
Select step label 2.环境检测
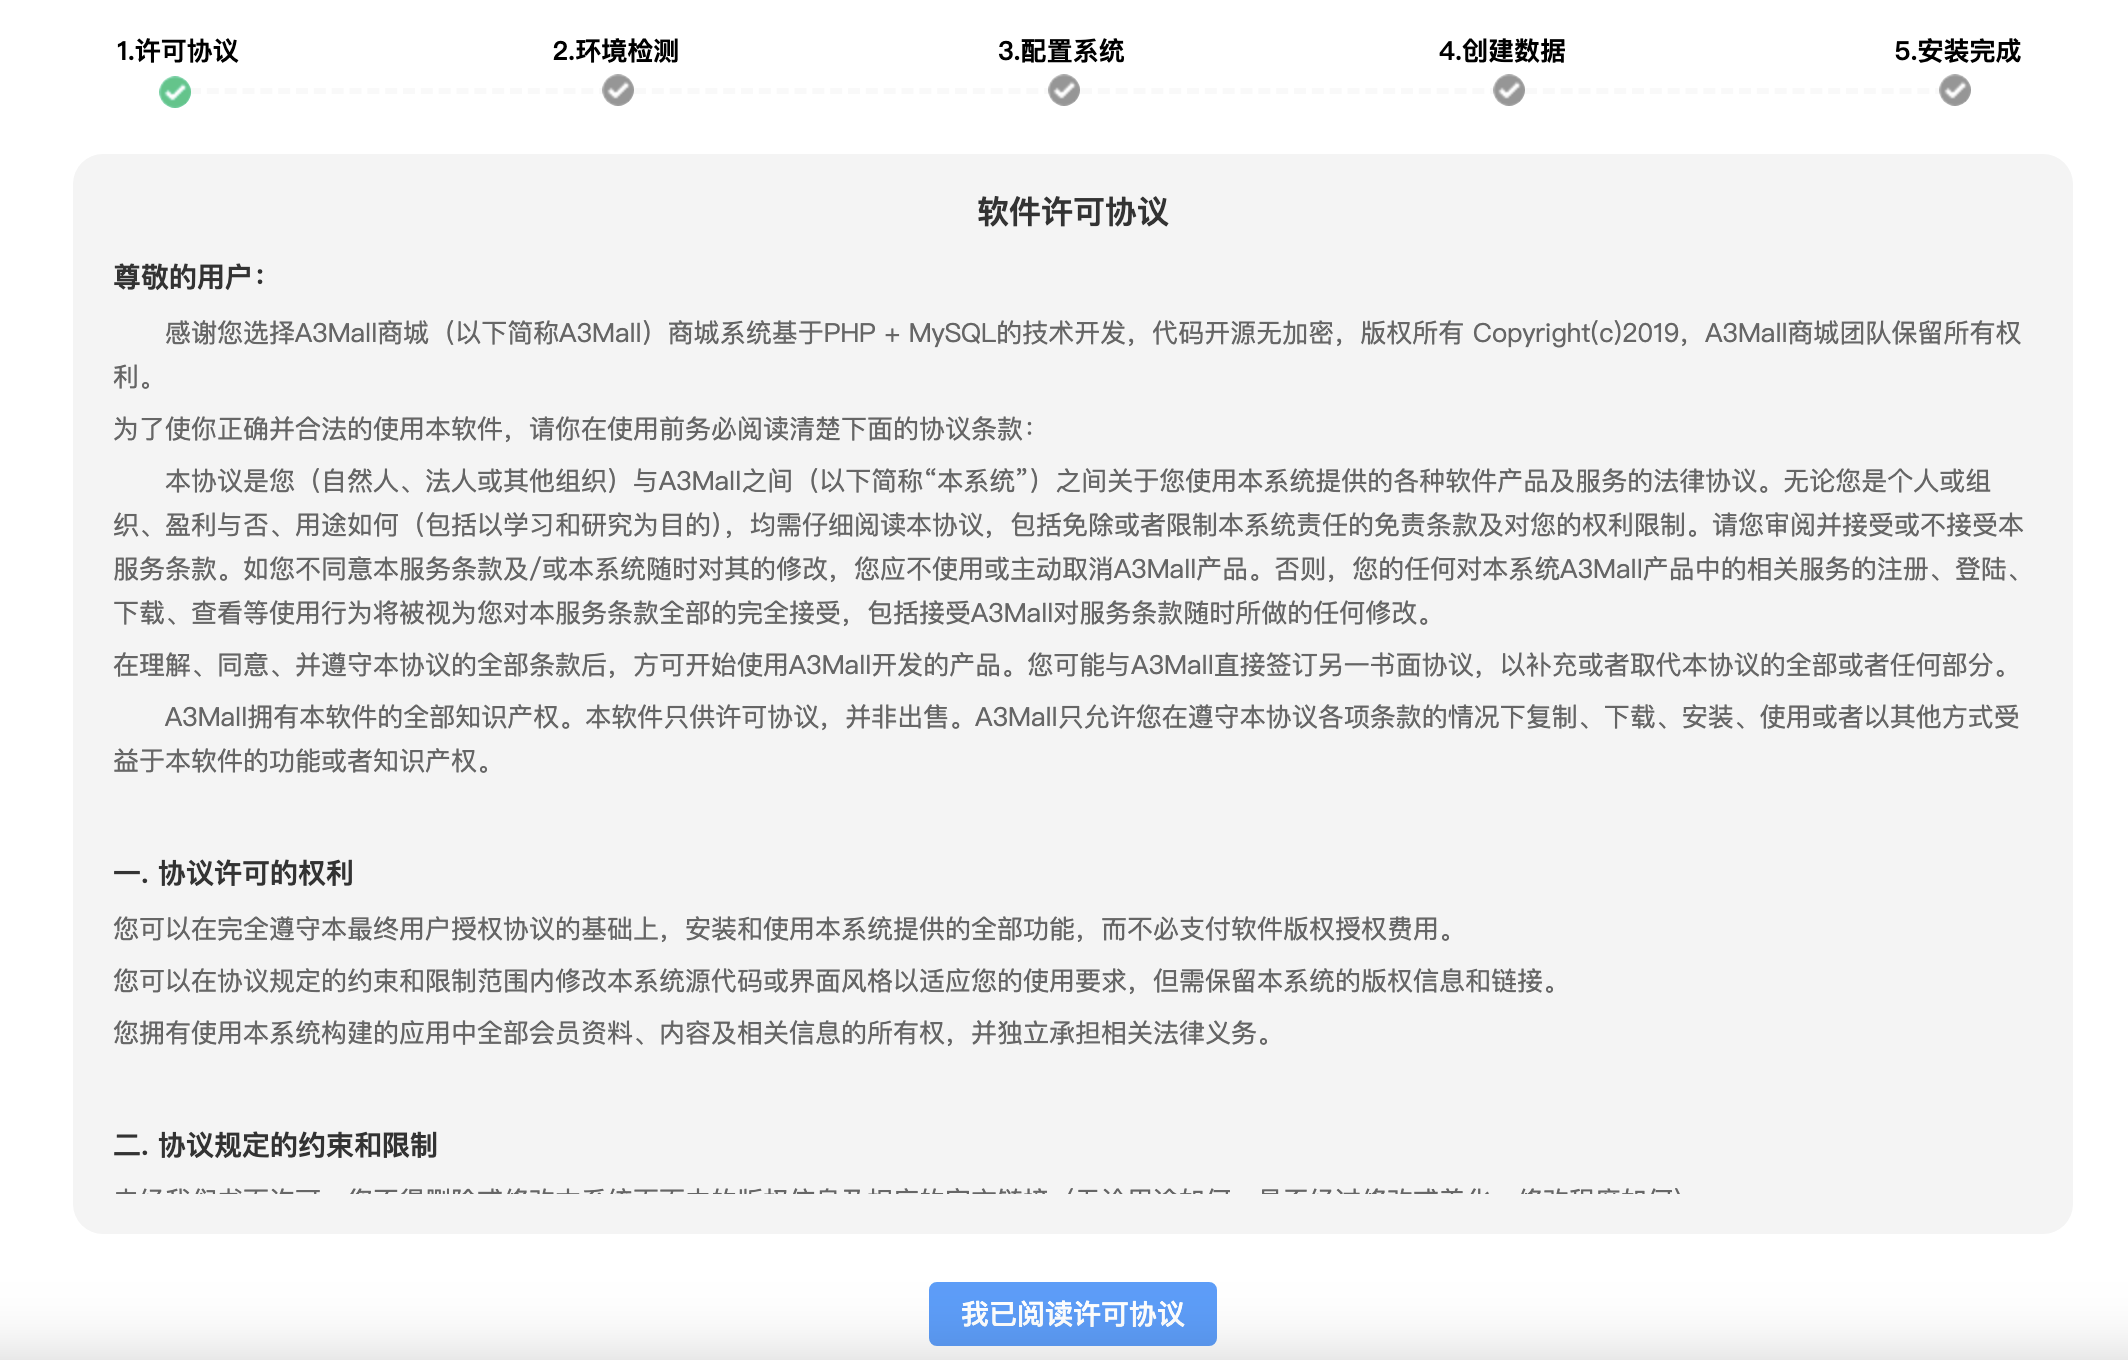coord(616,51)
